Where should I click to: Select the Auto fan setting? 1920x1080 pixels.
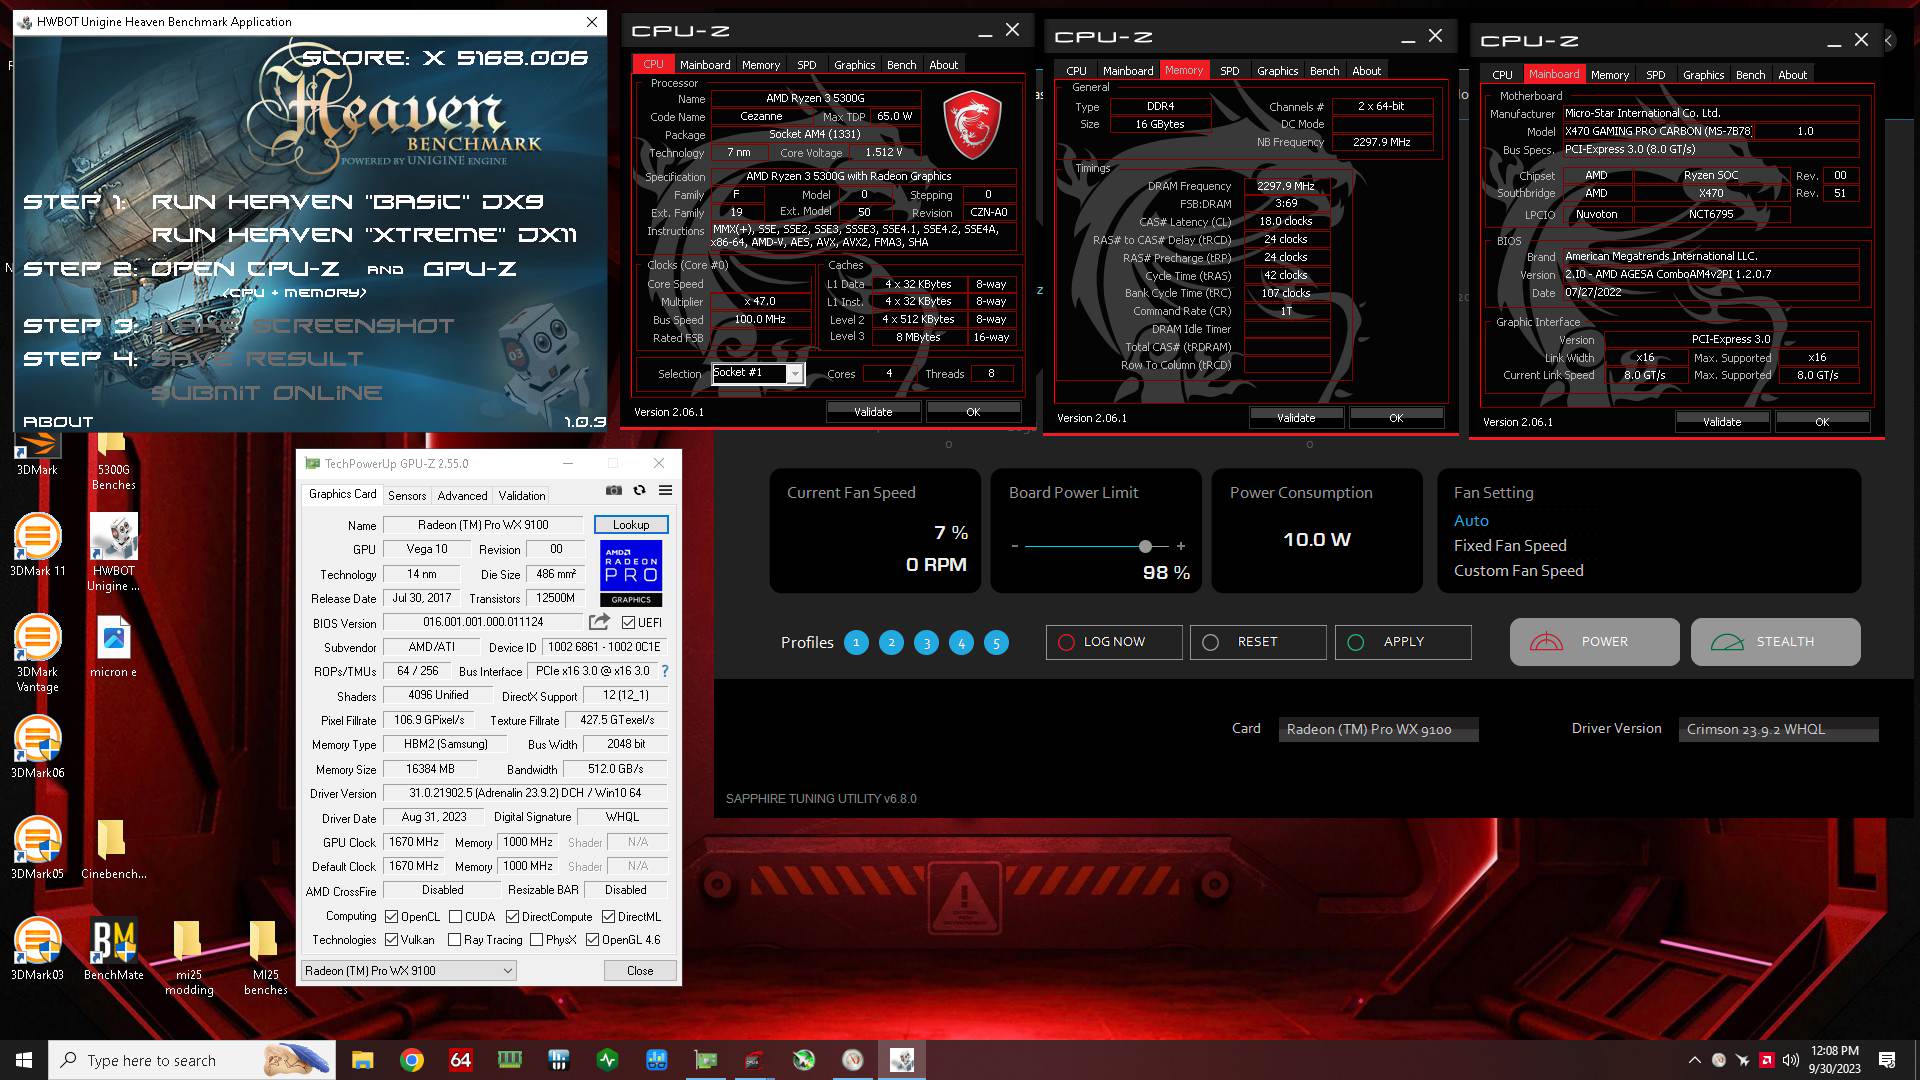1471,521
